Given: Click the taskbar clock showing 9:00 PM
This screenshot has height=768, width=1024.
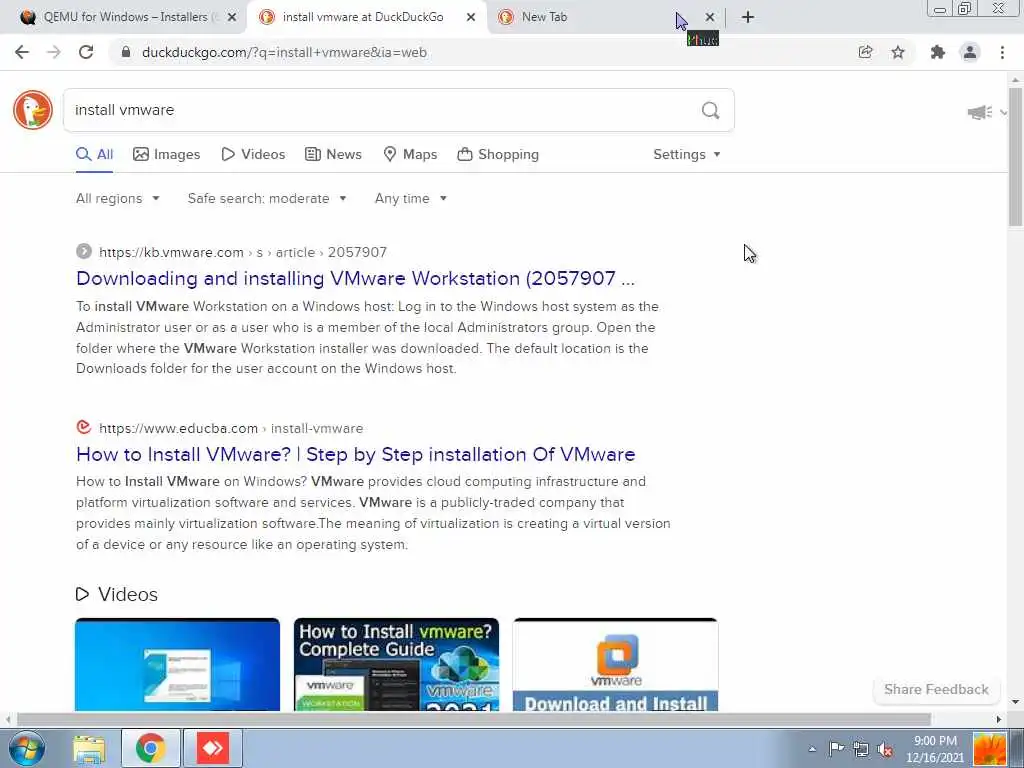Looking at the screenshot, I should (x=935, y=749).
